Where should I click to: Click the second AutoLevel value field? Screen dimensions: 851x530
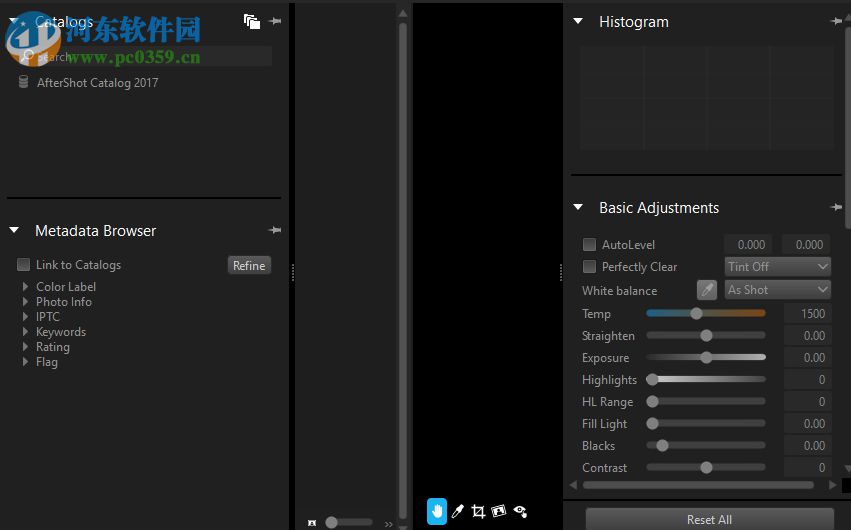pos(808,245)
